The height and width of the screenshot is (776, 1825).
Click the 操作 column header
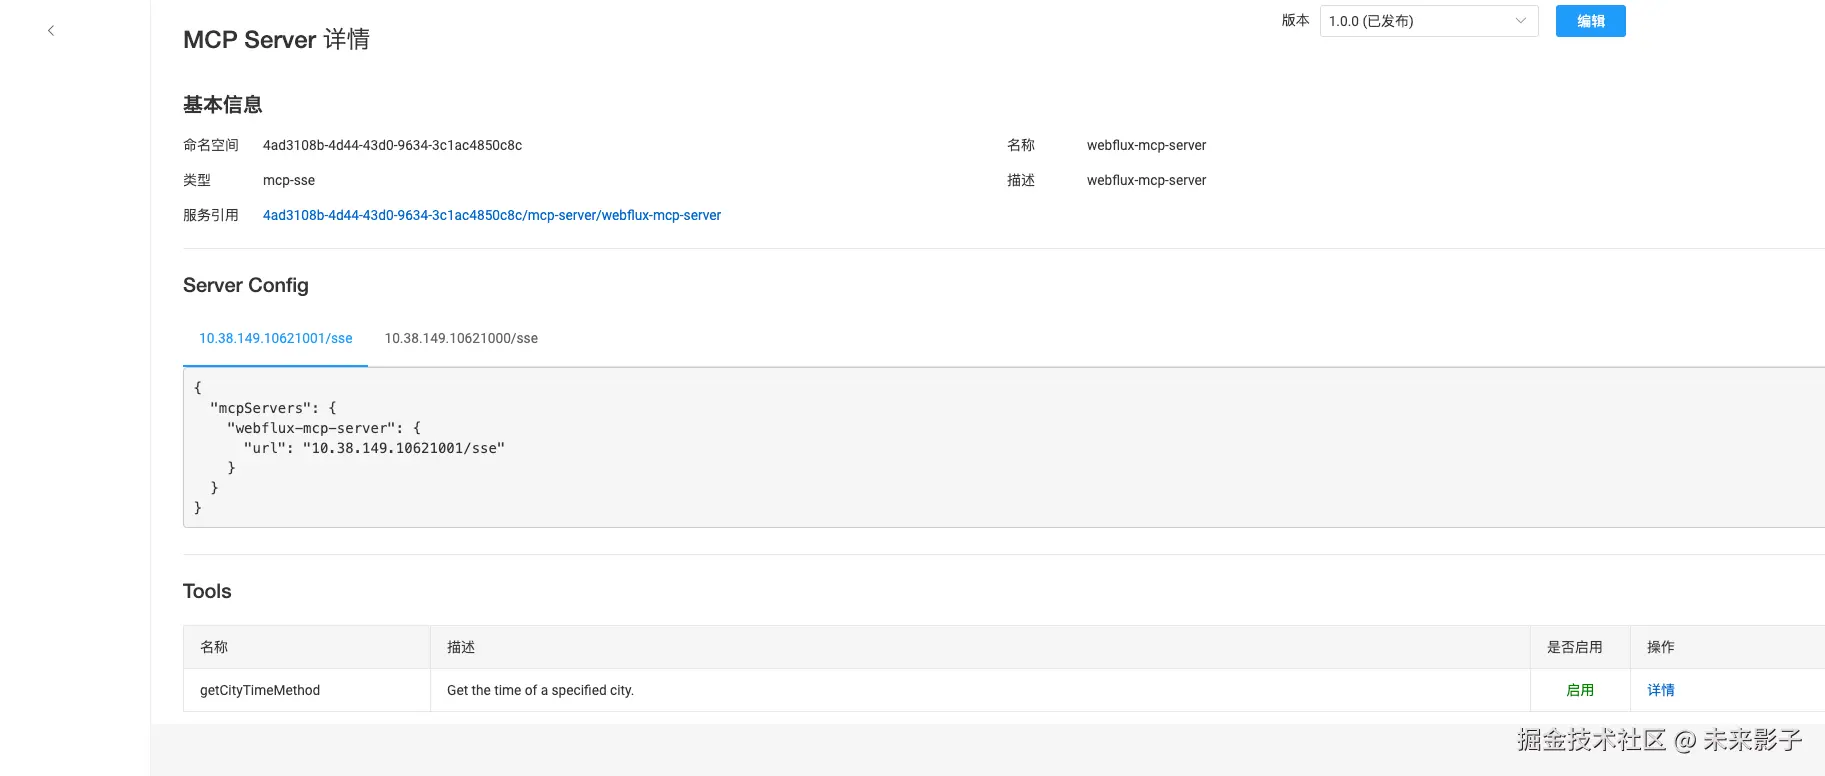click(1661, 647)
